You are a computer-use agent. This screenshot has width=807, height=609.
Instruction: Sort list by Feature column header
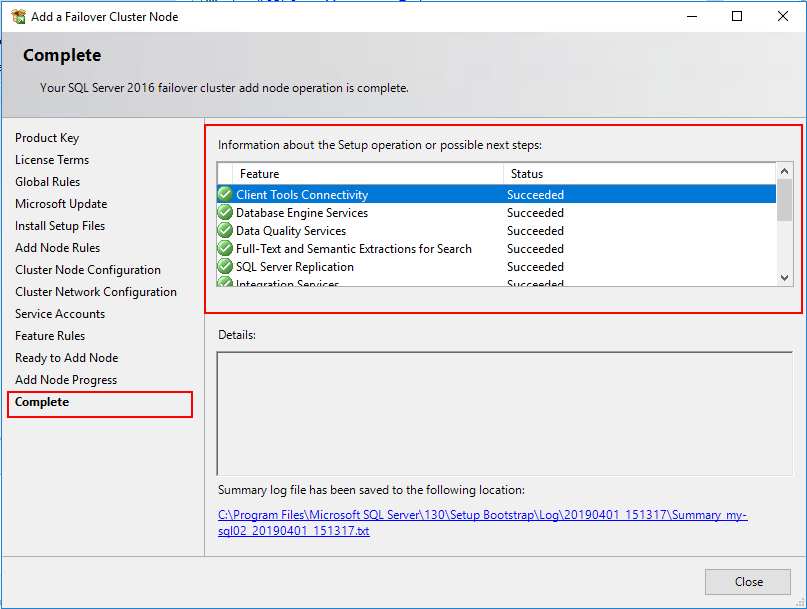click(368, 174)
